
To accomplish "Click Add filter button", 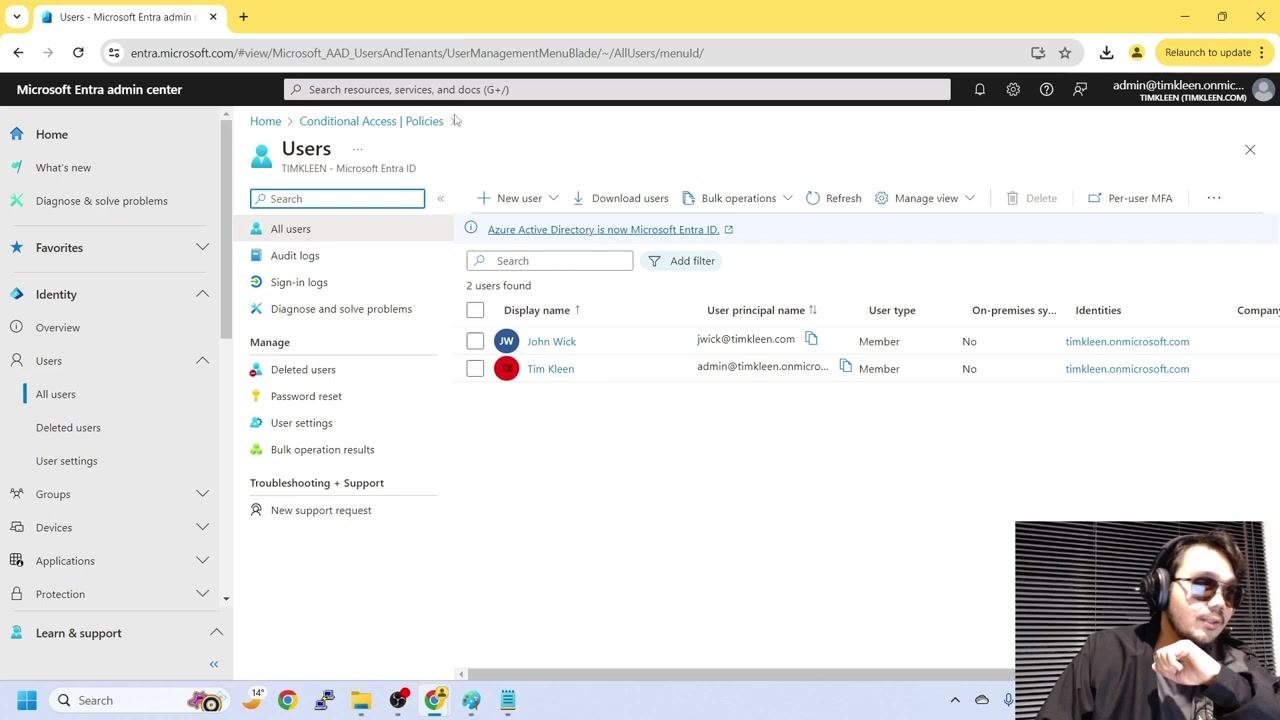I will (682, 261).
